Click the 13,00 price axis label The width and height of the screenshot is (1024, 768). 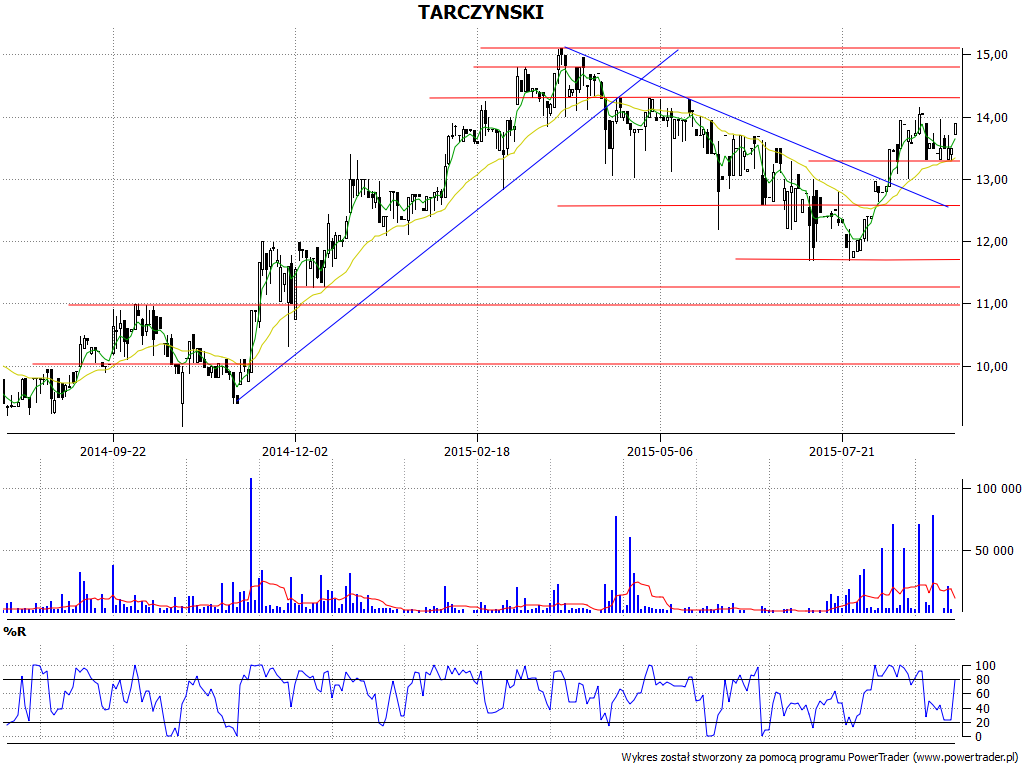(991, 180)
